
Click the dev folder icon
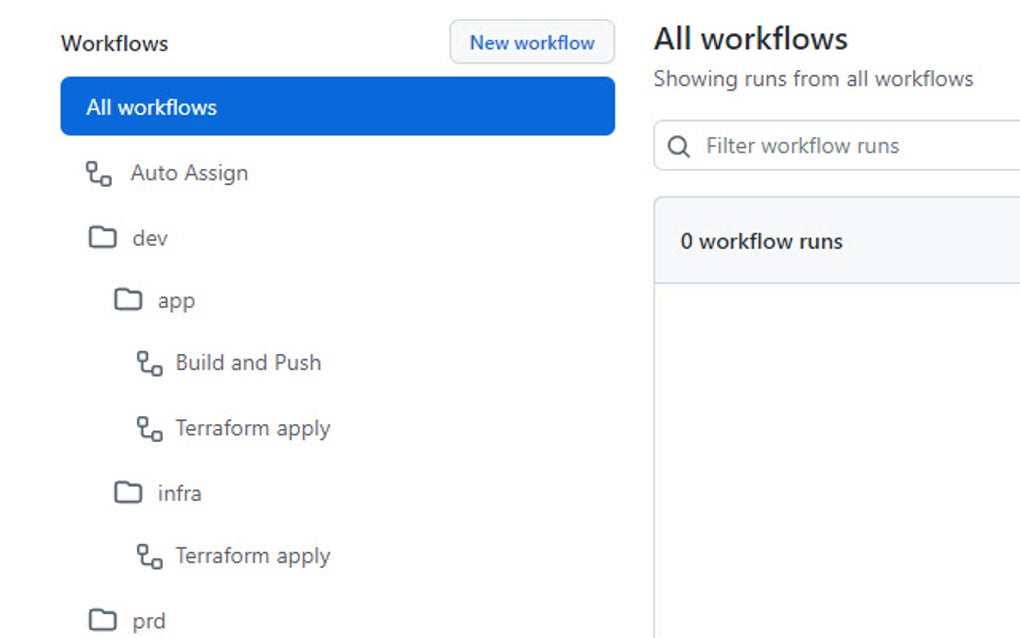pyautogui.click(x=105, y=237)
